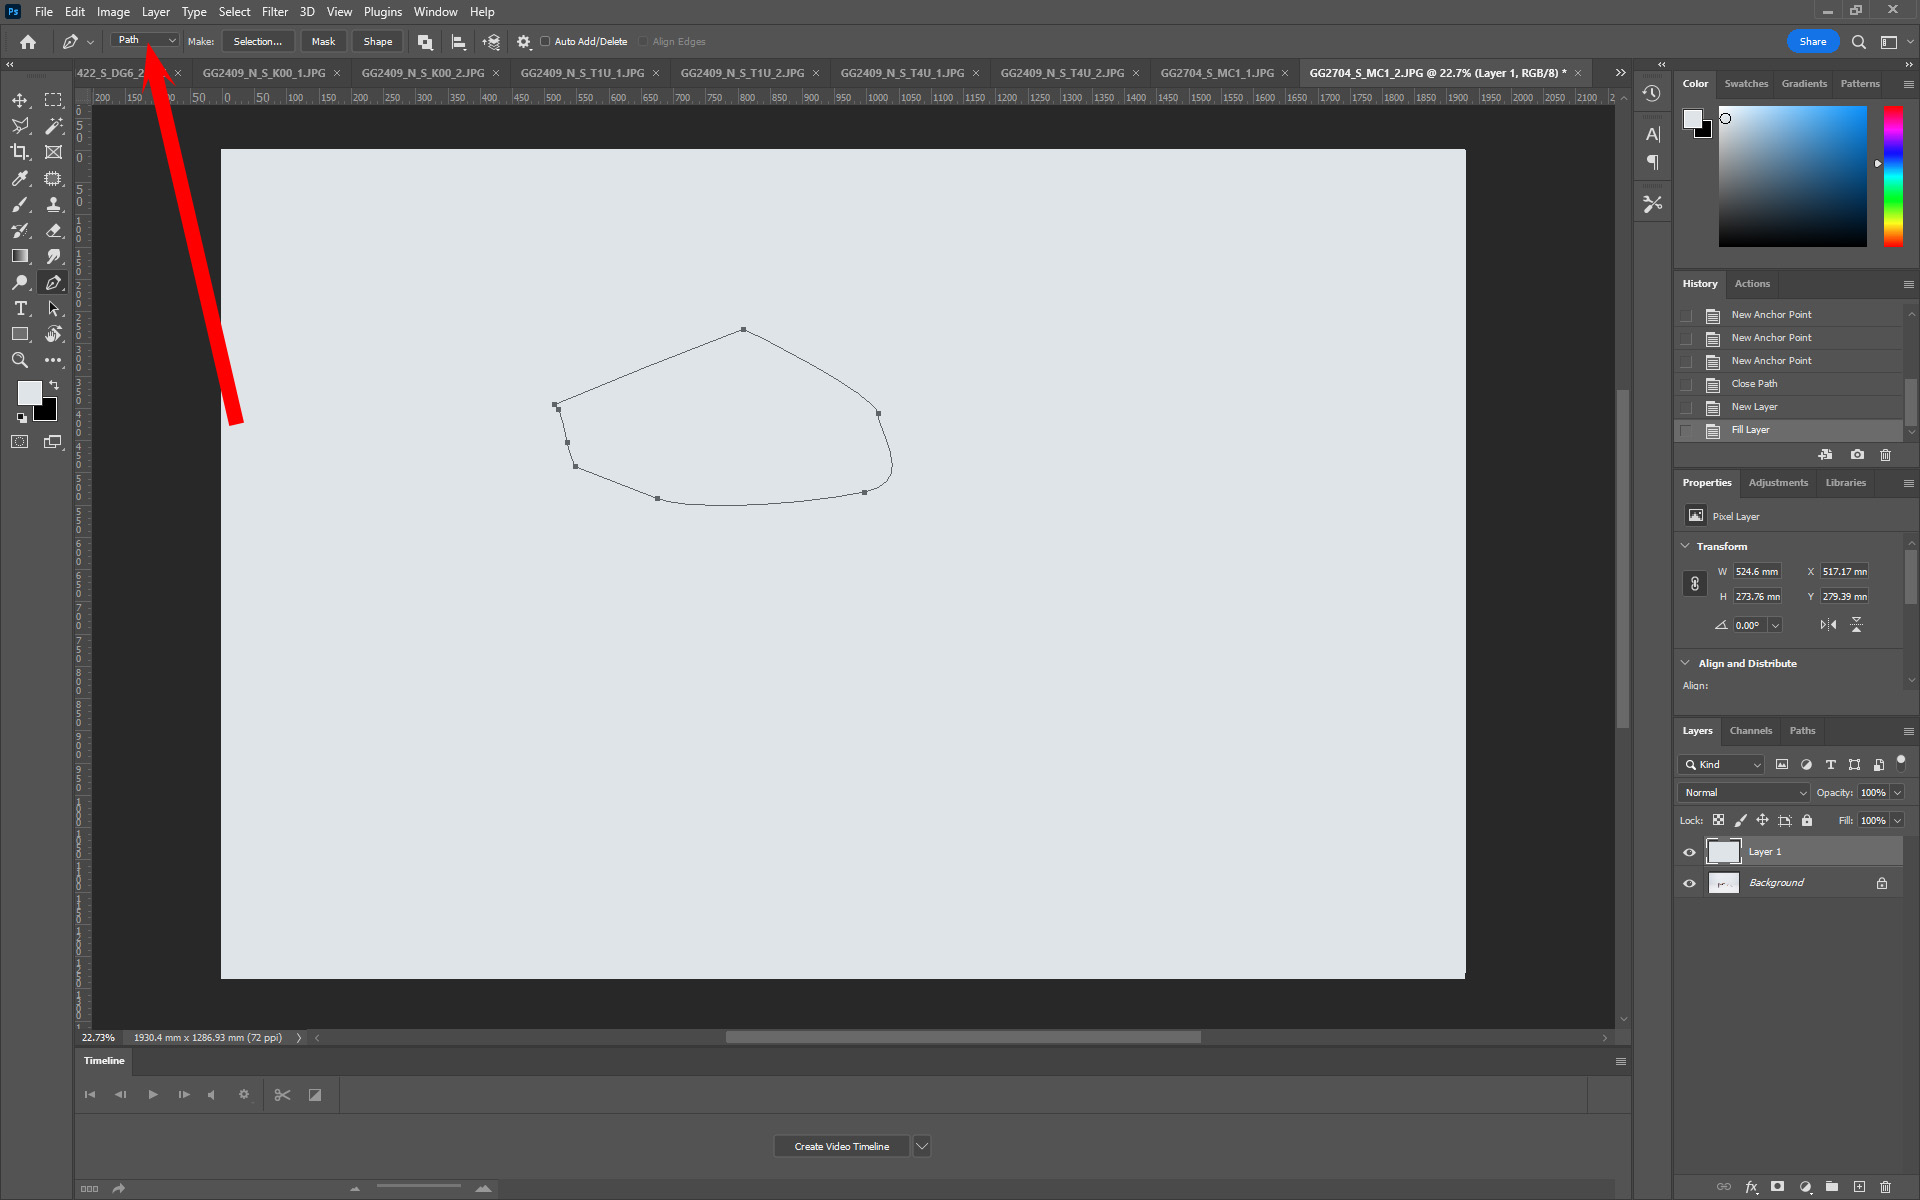1920x1200 pixels.
Task: Open the Filter menu
Action: [x=275, y=12]
